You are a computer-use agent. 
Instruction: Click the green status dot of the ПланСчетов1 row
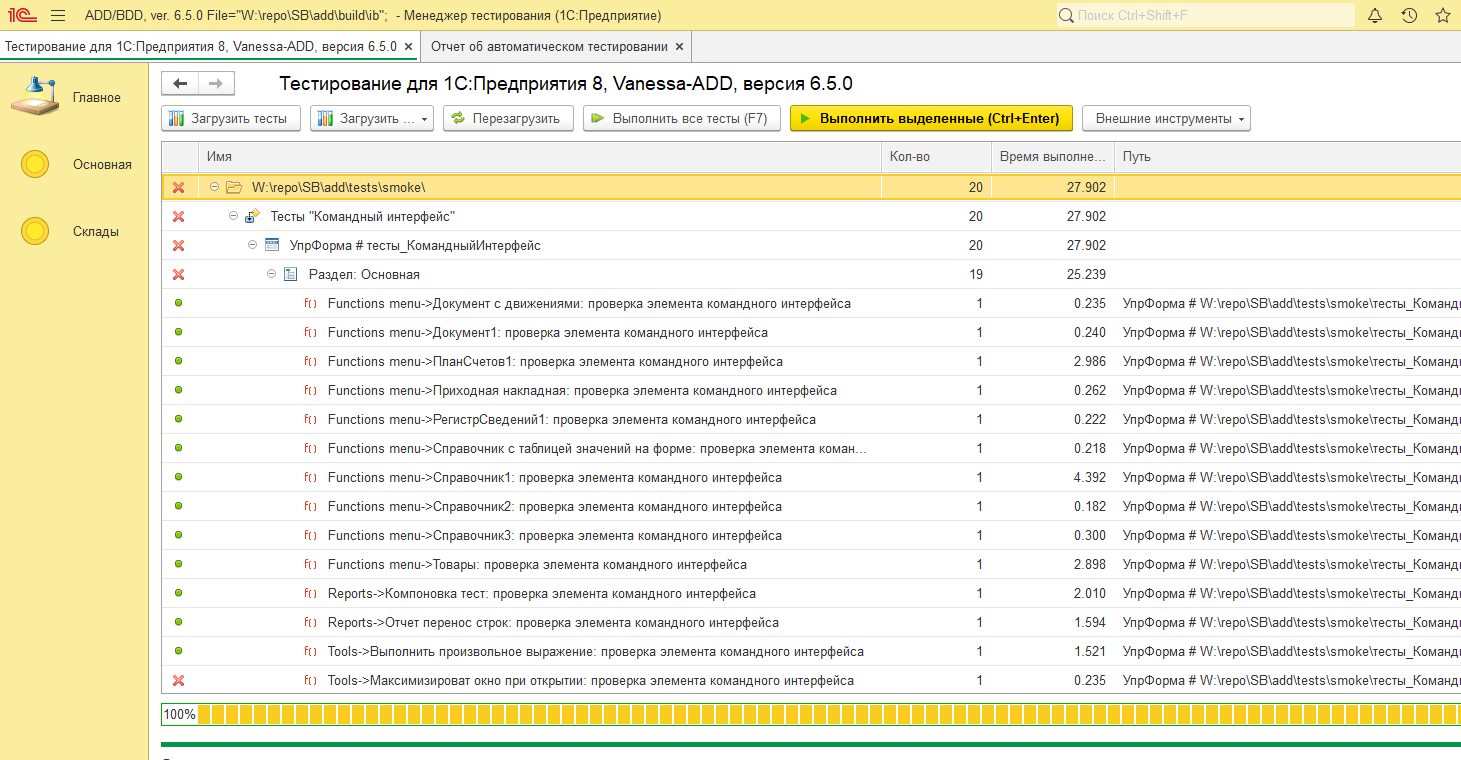[178, 361]
